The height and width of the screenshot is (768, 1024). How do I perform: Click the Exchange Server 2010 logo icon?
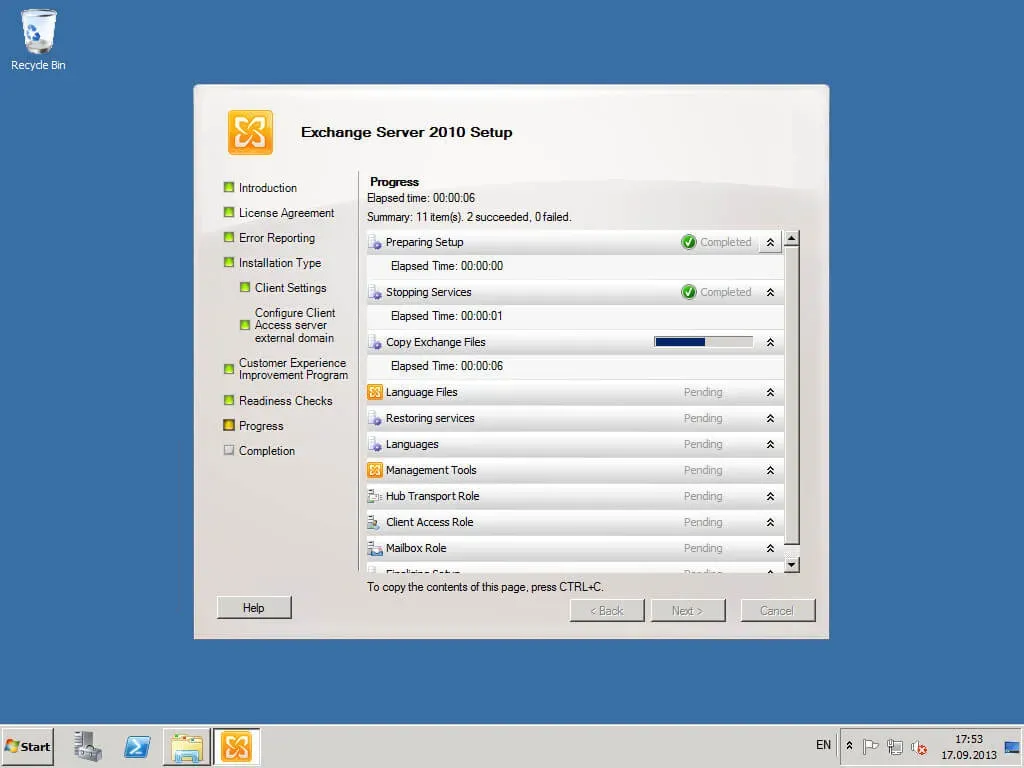point(250,132)
